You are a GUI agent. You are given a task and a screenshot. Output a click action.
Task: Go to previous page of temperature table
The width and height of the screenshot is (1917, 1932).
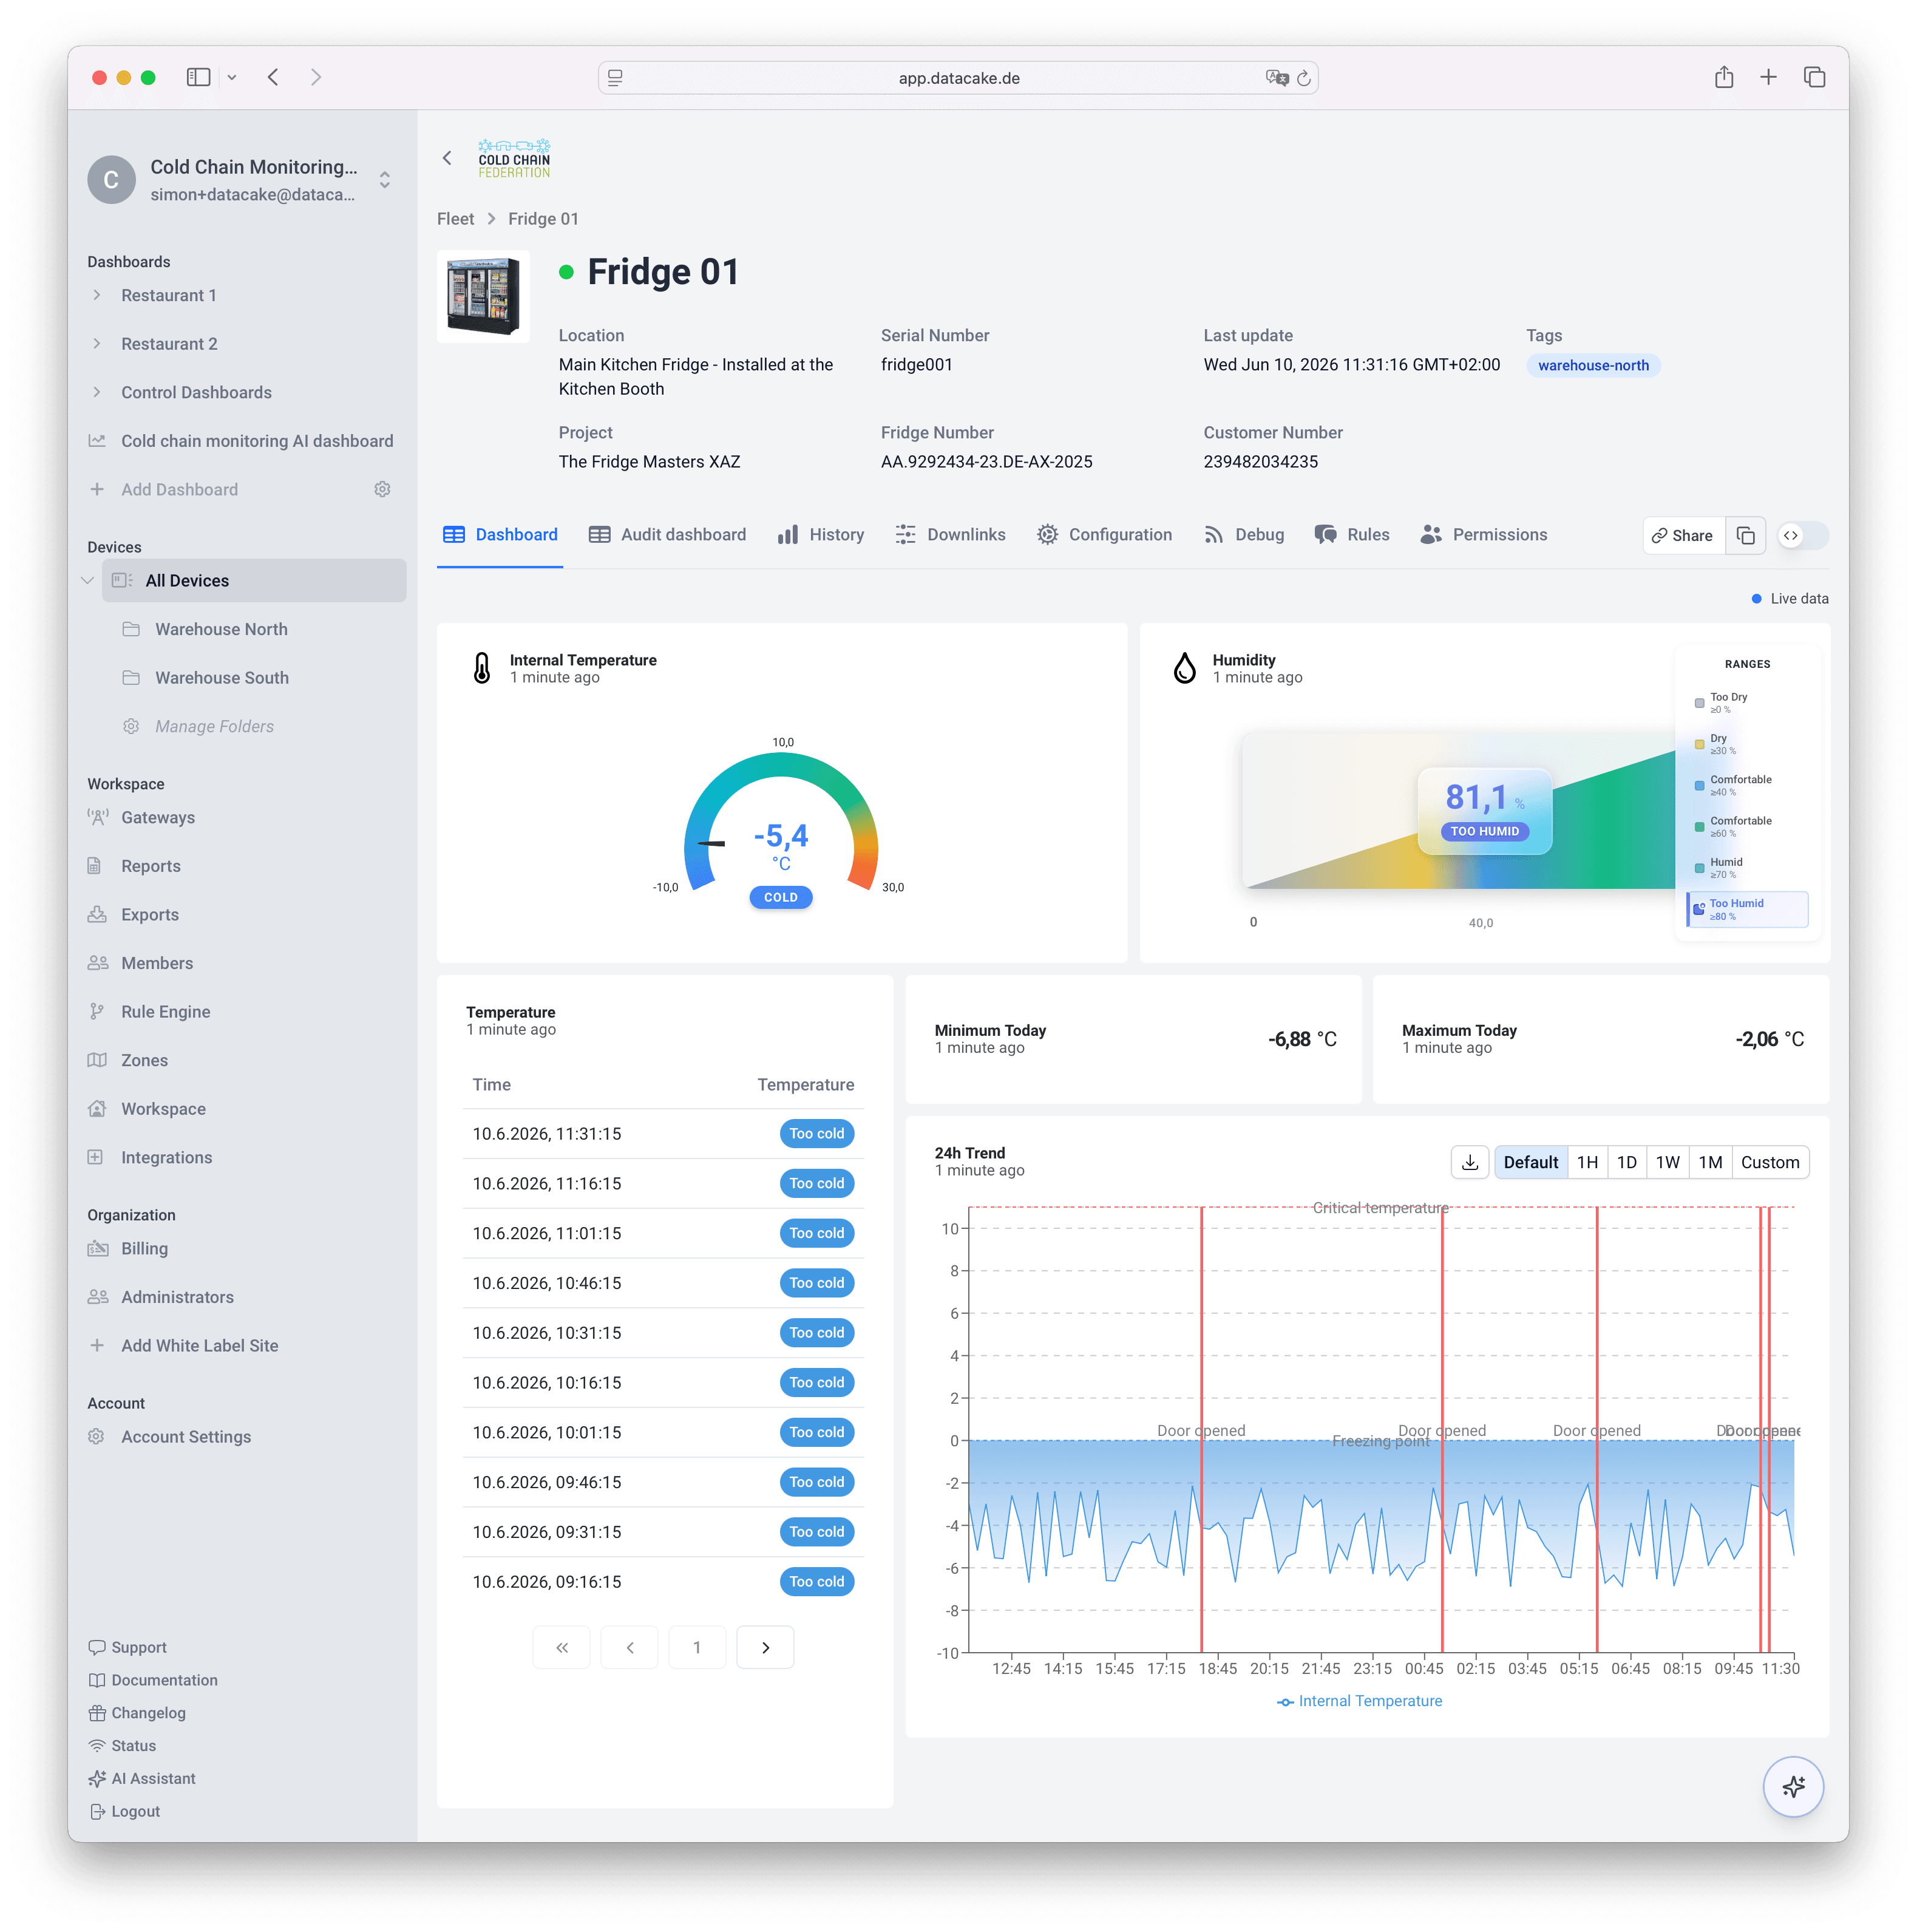(629, 1647)
